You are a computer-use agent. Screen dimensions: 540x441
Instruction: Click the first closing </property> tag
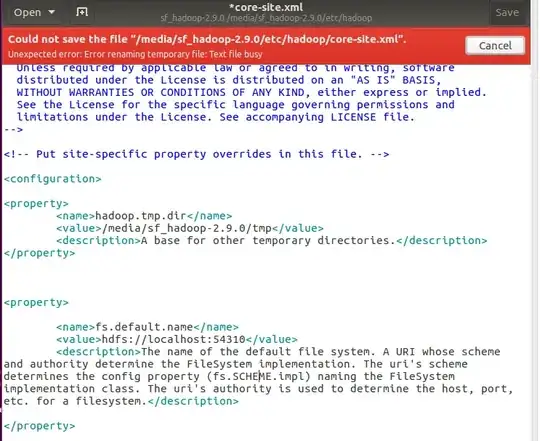[40, 253]
